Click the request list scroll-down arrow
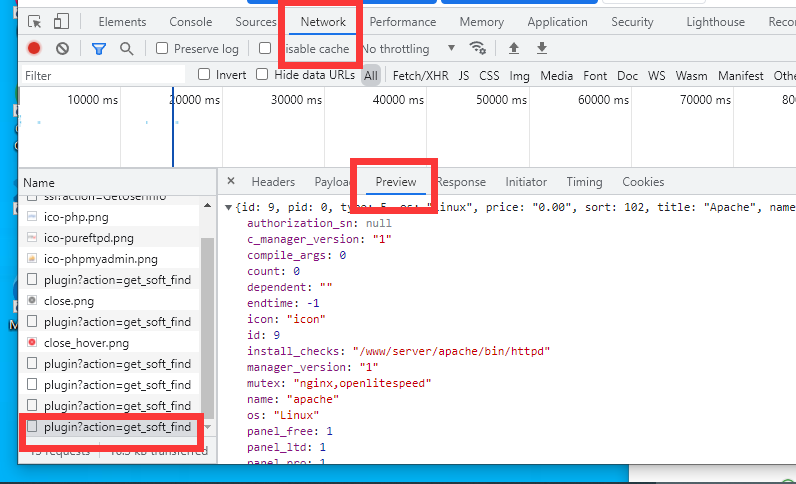The height and width of the screenshot is (484, 796). pos(207,427)
